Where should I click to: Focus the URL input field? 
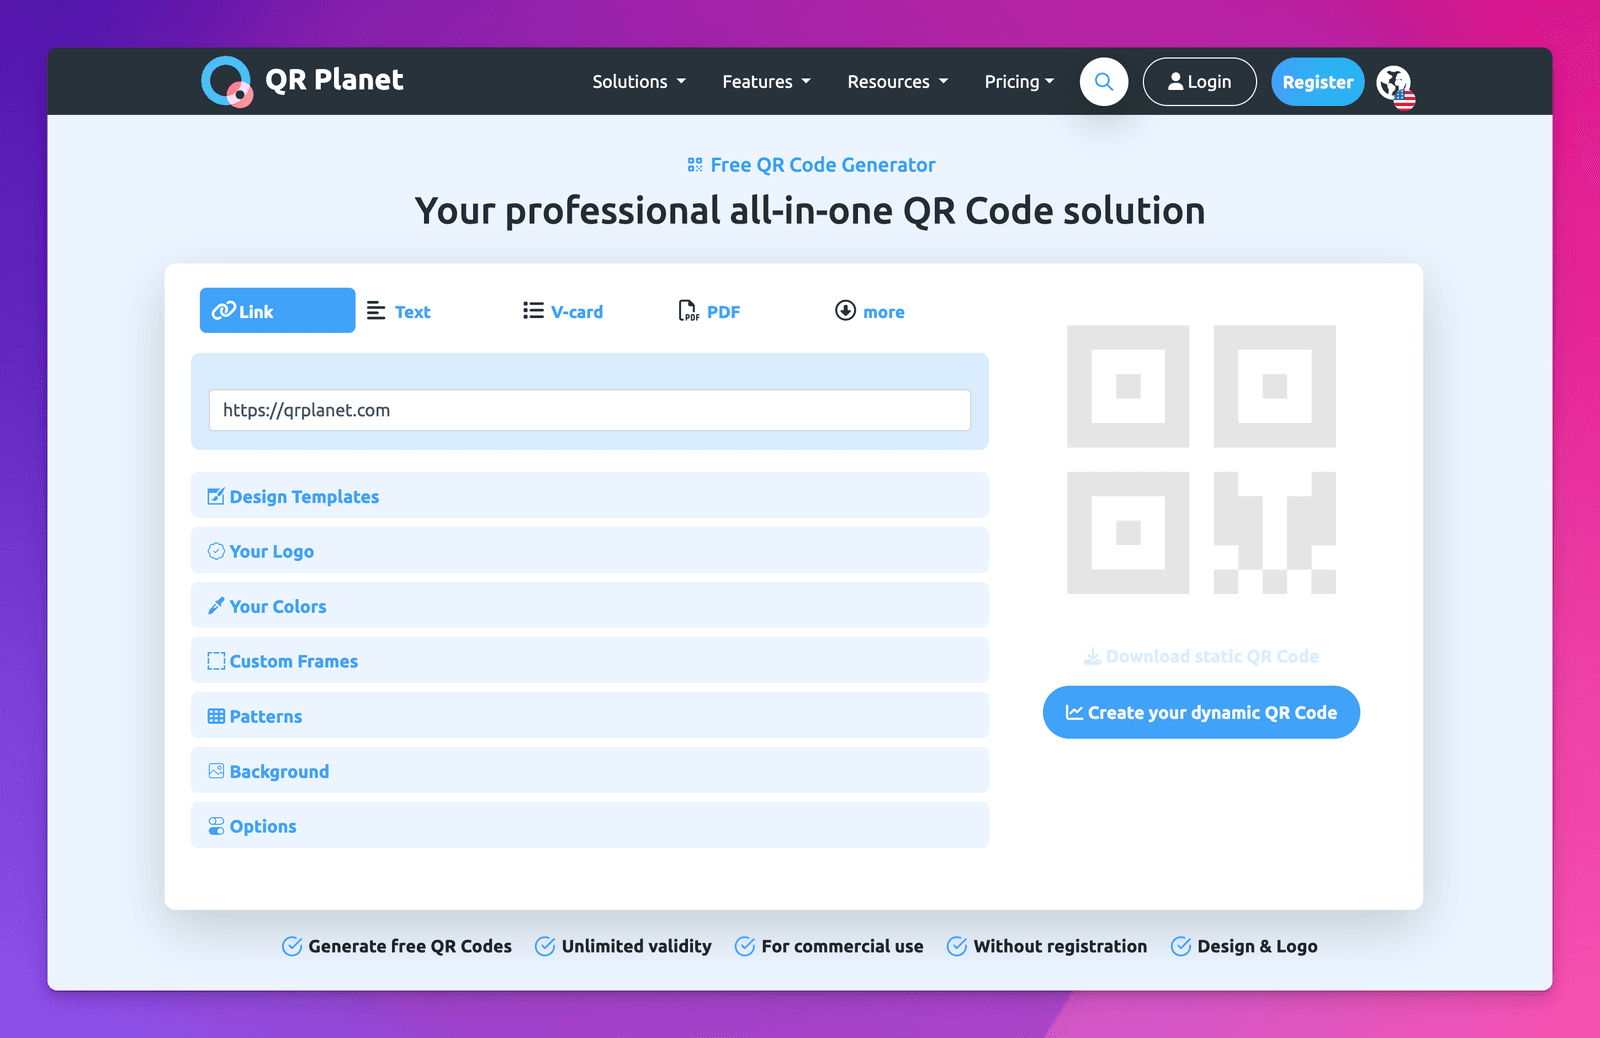point(590,410)
